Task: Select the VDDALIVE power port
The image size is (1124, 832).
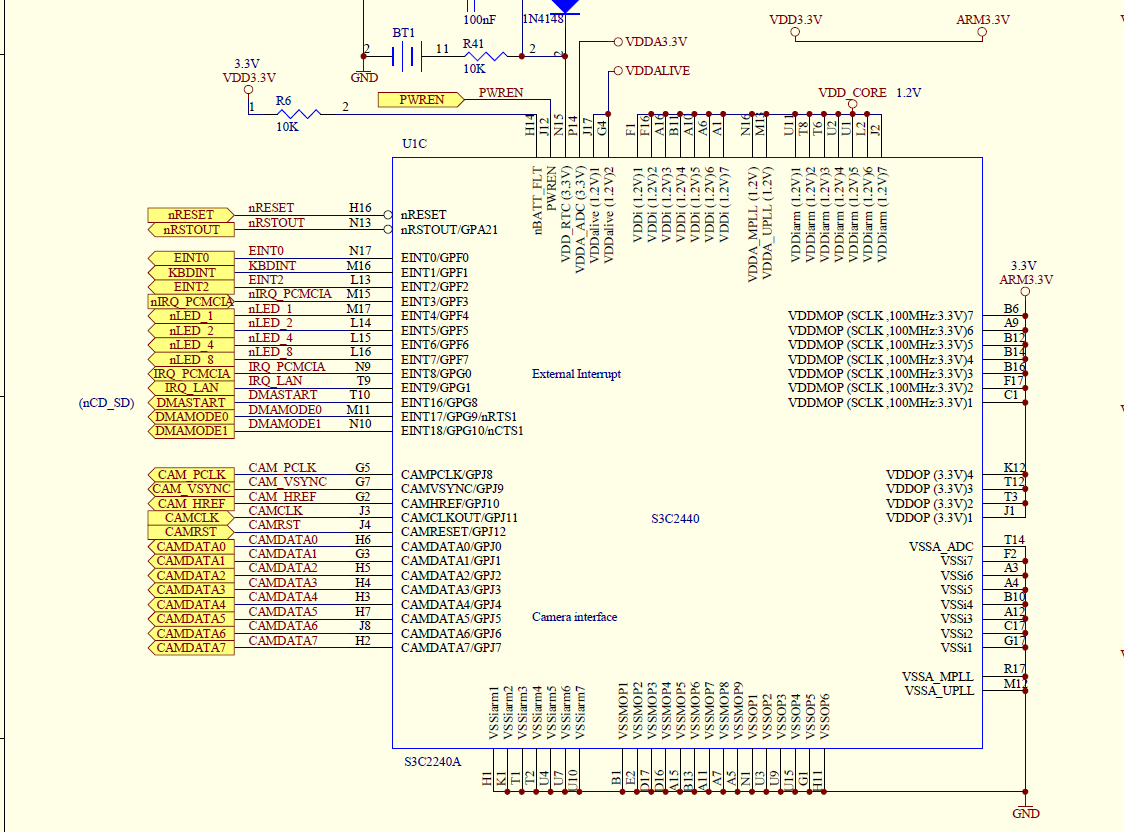Action: coord(652,71)
